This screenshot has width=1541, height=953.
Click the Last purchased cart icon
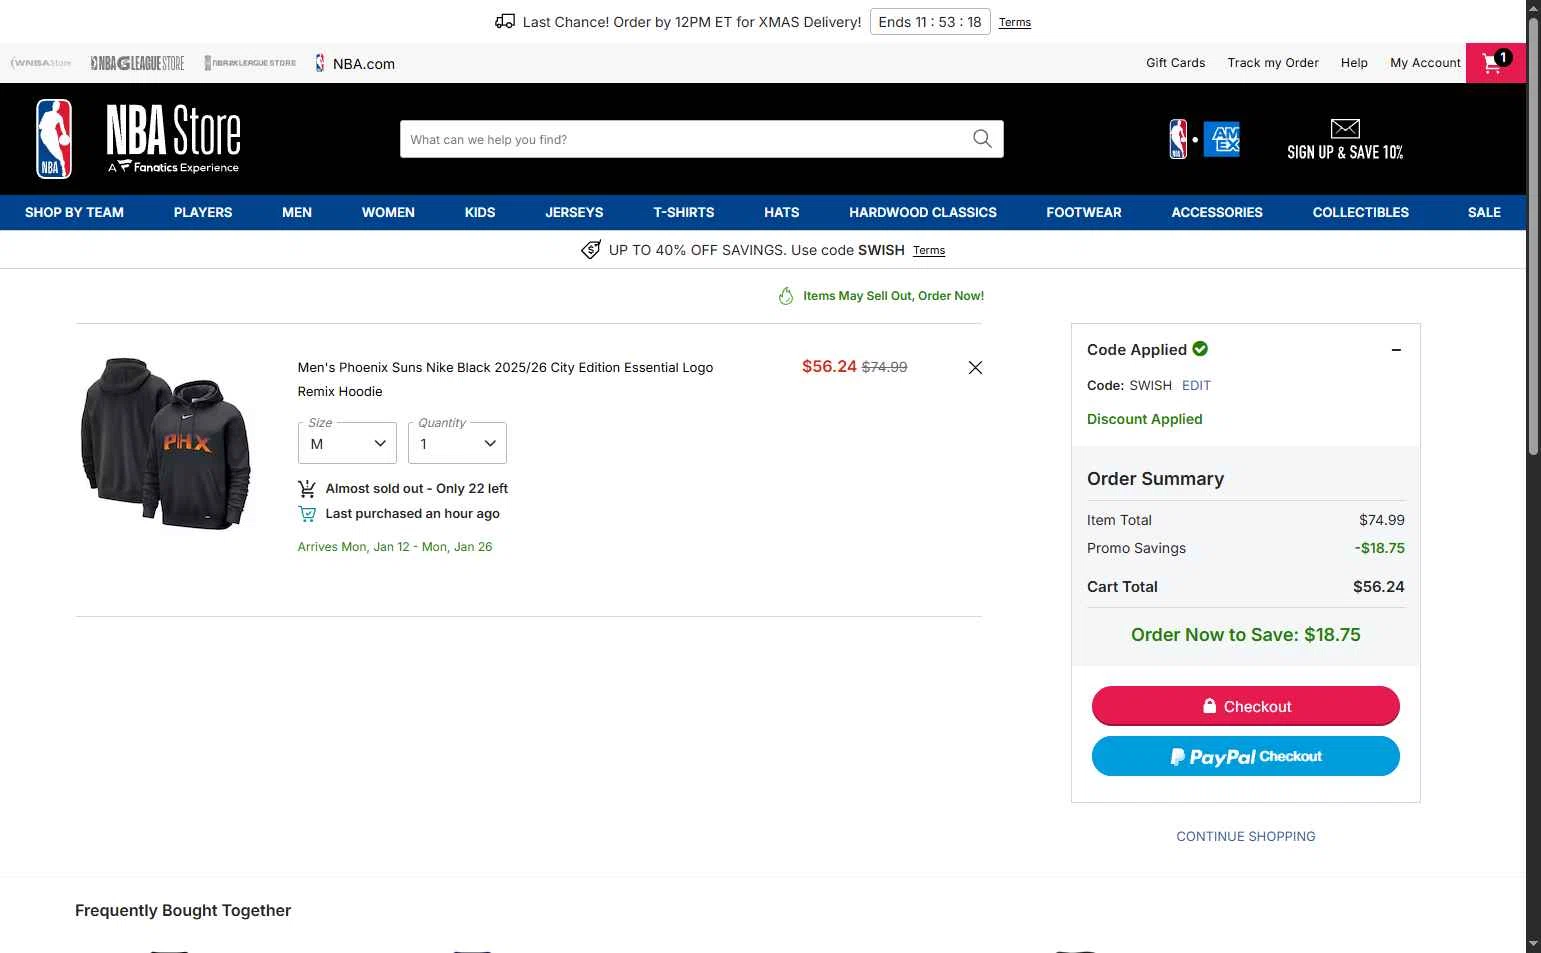(307, 514)
